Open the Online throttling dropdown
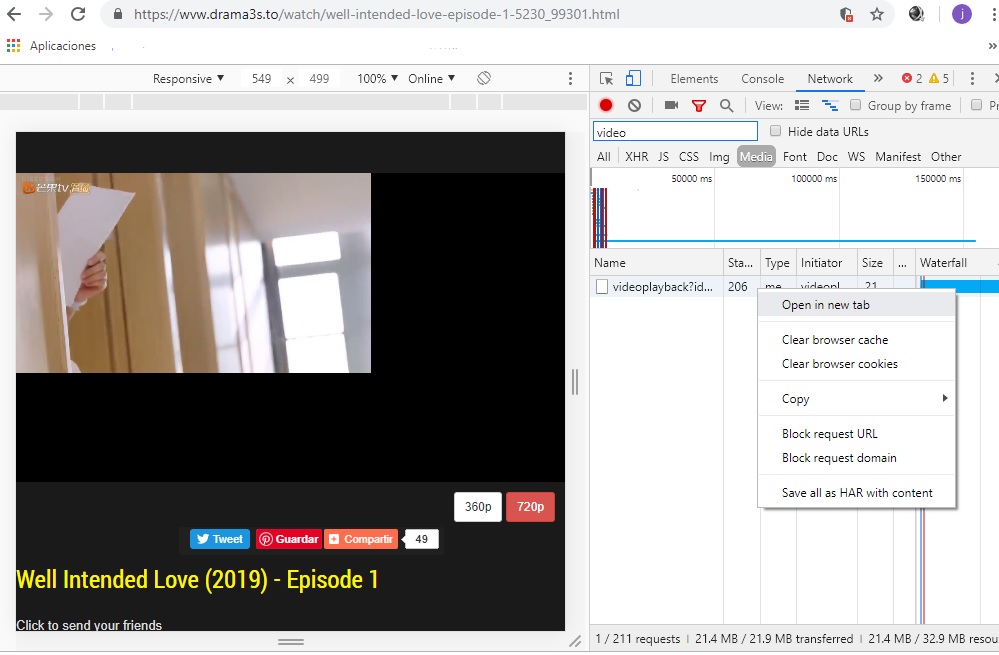This screenshot has width=999, height=655. 431,78
